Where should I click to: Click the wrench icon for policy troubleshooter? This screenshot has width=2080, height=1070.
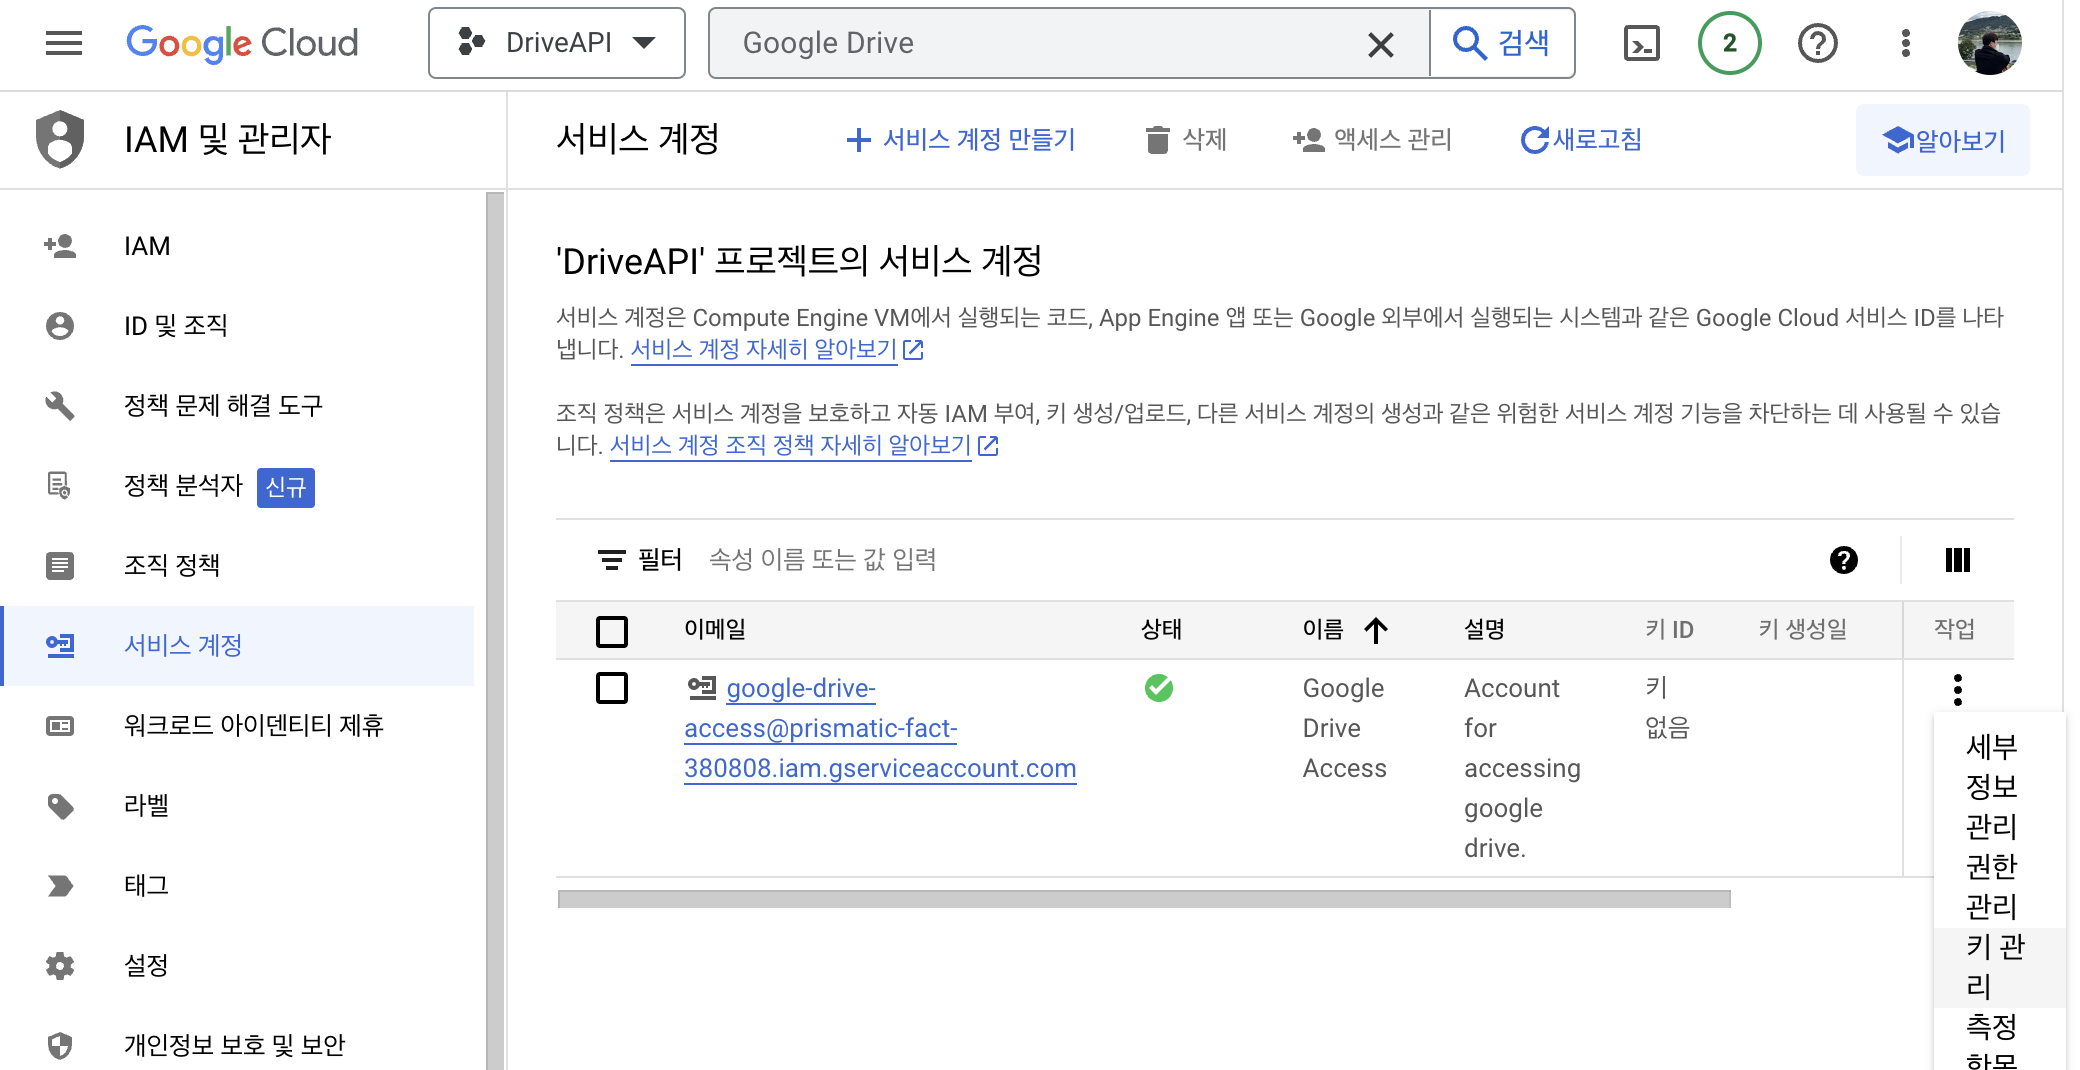(x=60, y=406)
